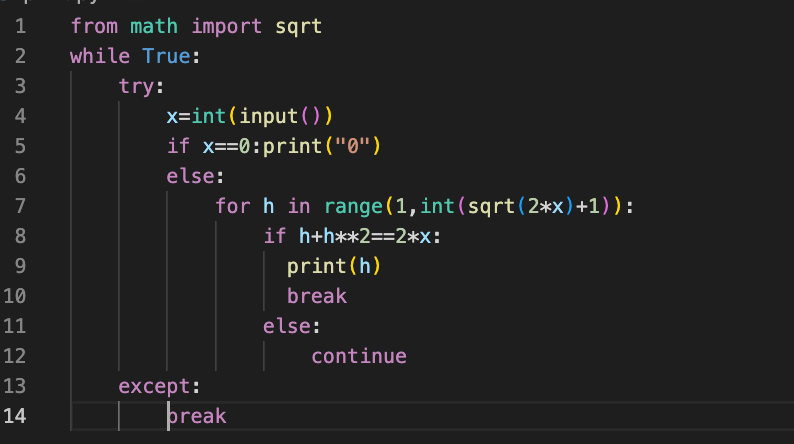Click the 'break' keyword on line 14

coord(197,416)
